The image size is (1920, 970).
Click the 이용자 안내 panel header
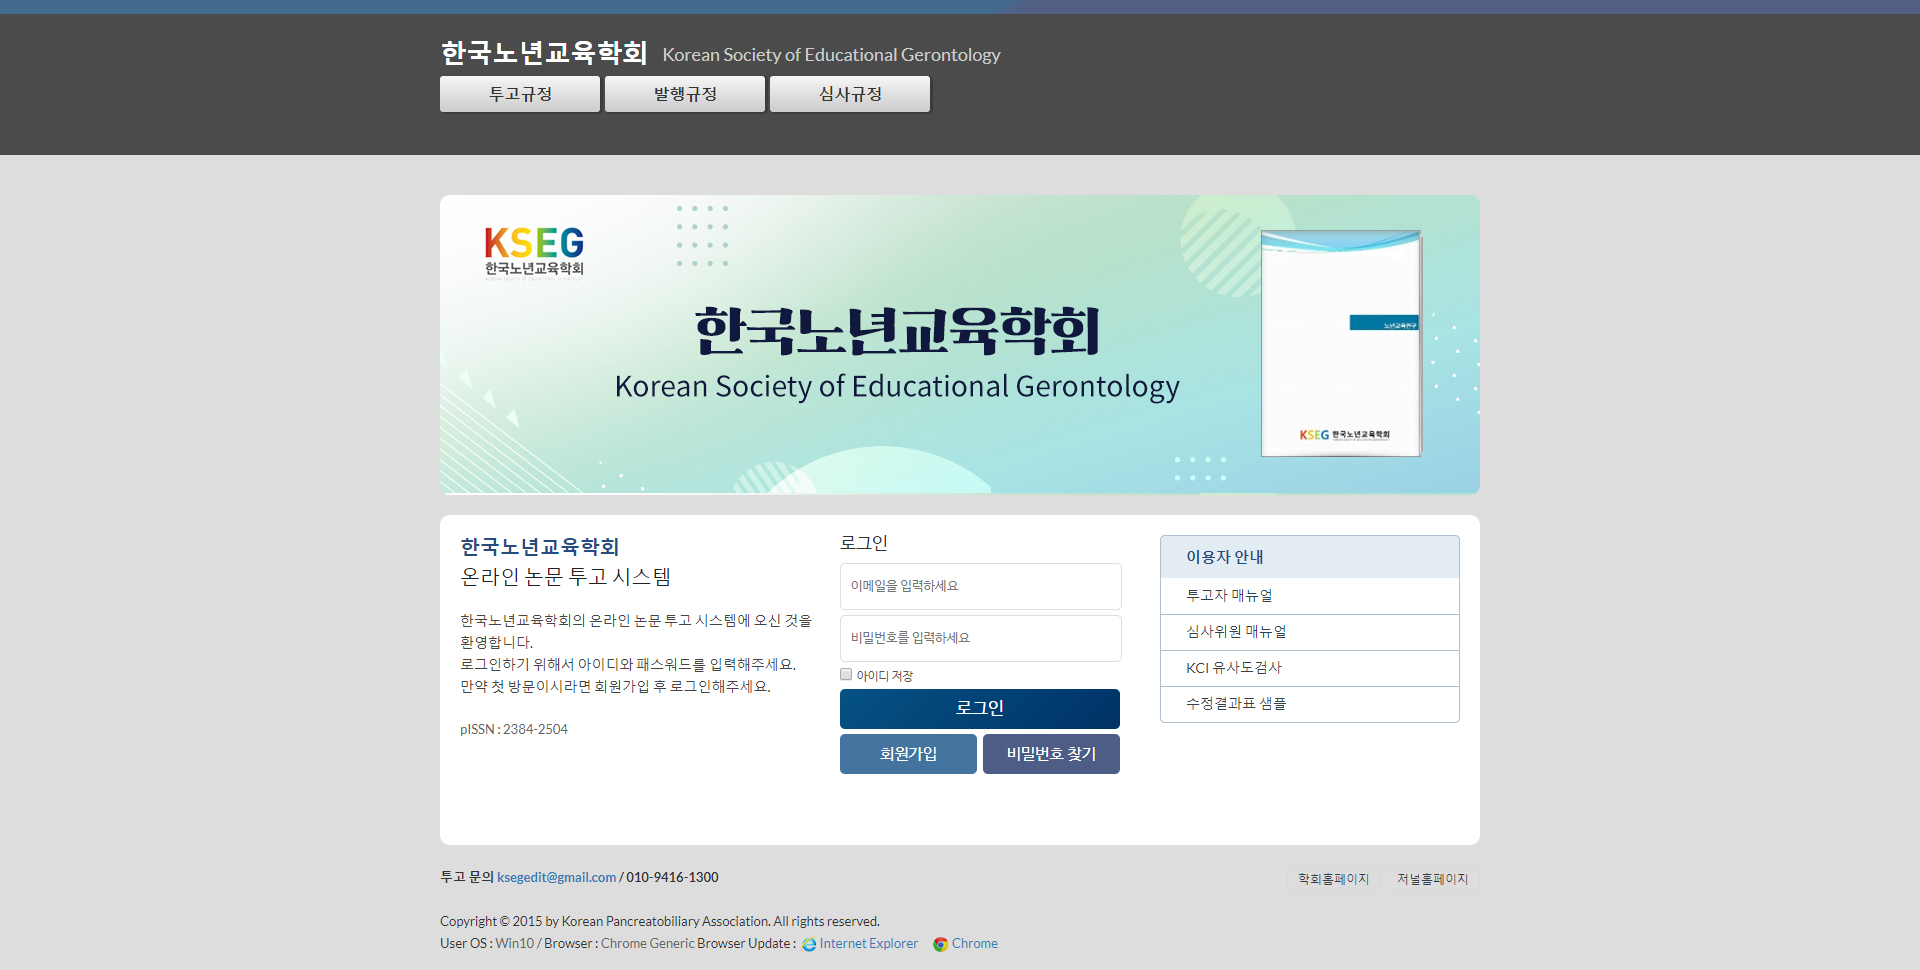coord(1309,557)
